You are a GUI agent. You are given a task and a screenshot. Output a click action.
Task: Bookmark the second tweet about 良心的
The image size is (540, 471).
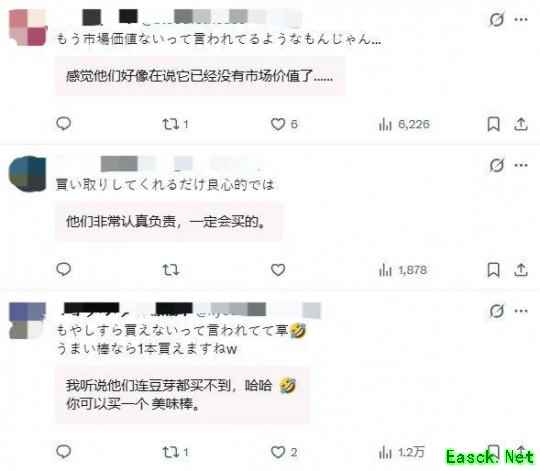[x=493, y=270]
